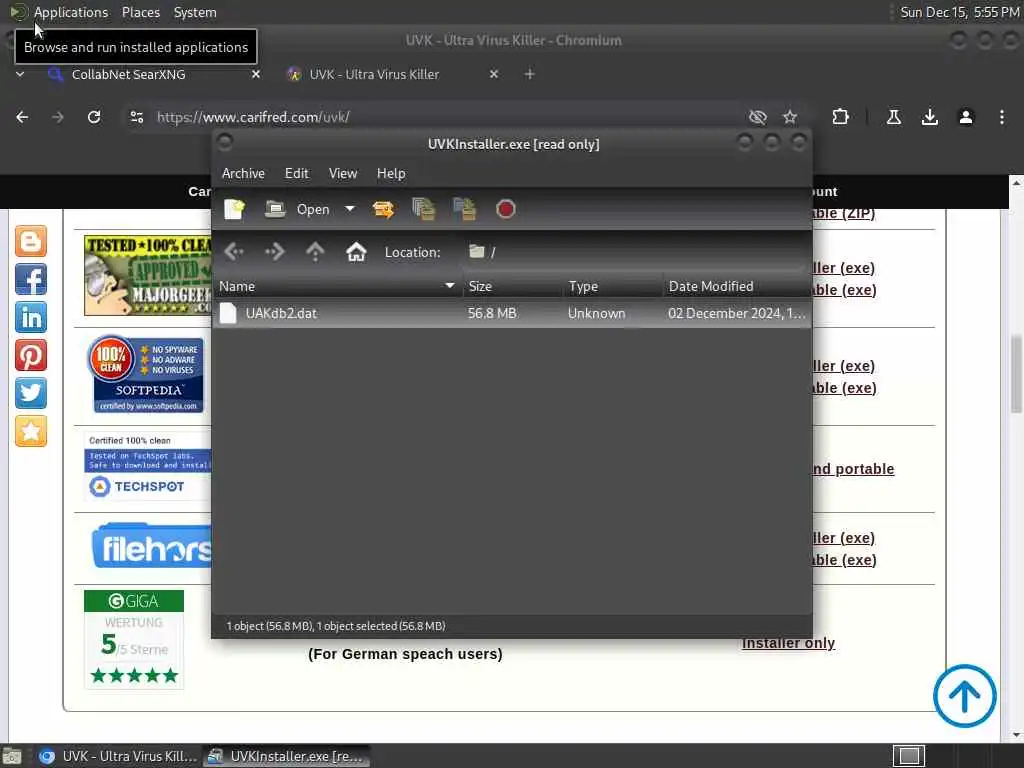Click the Location path field
This screenshot has height=768, width=1024.
[633, 252]
